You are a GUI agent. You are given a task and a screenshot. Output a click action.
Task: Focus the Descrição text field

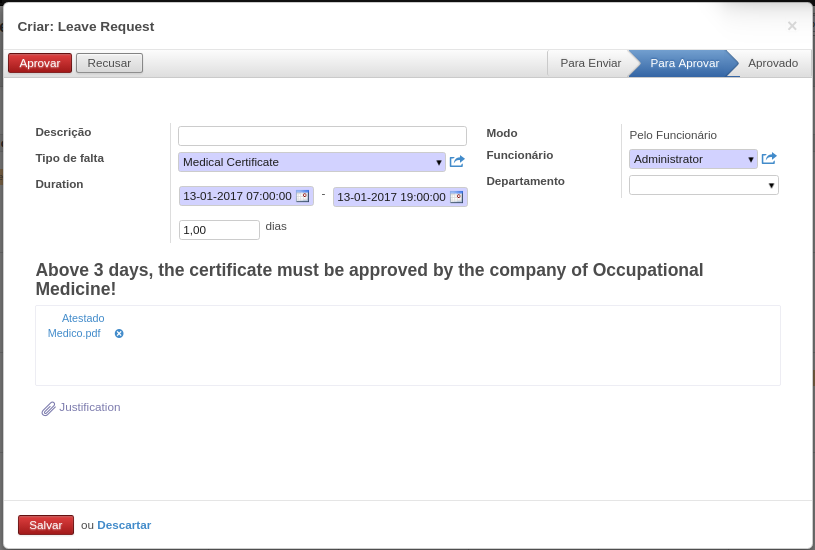[x=322, y=136]
